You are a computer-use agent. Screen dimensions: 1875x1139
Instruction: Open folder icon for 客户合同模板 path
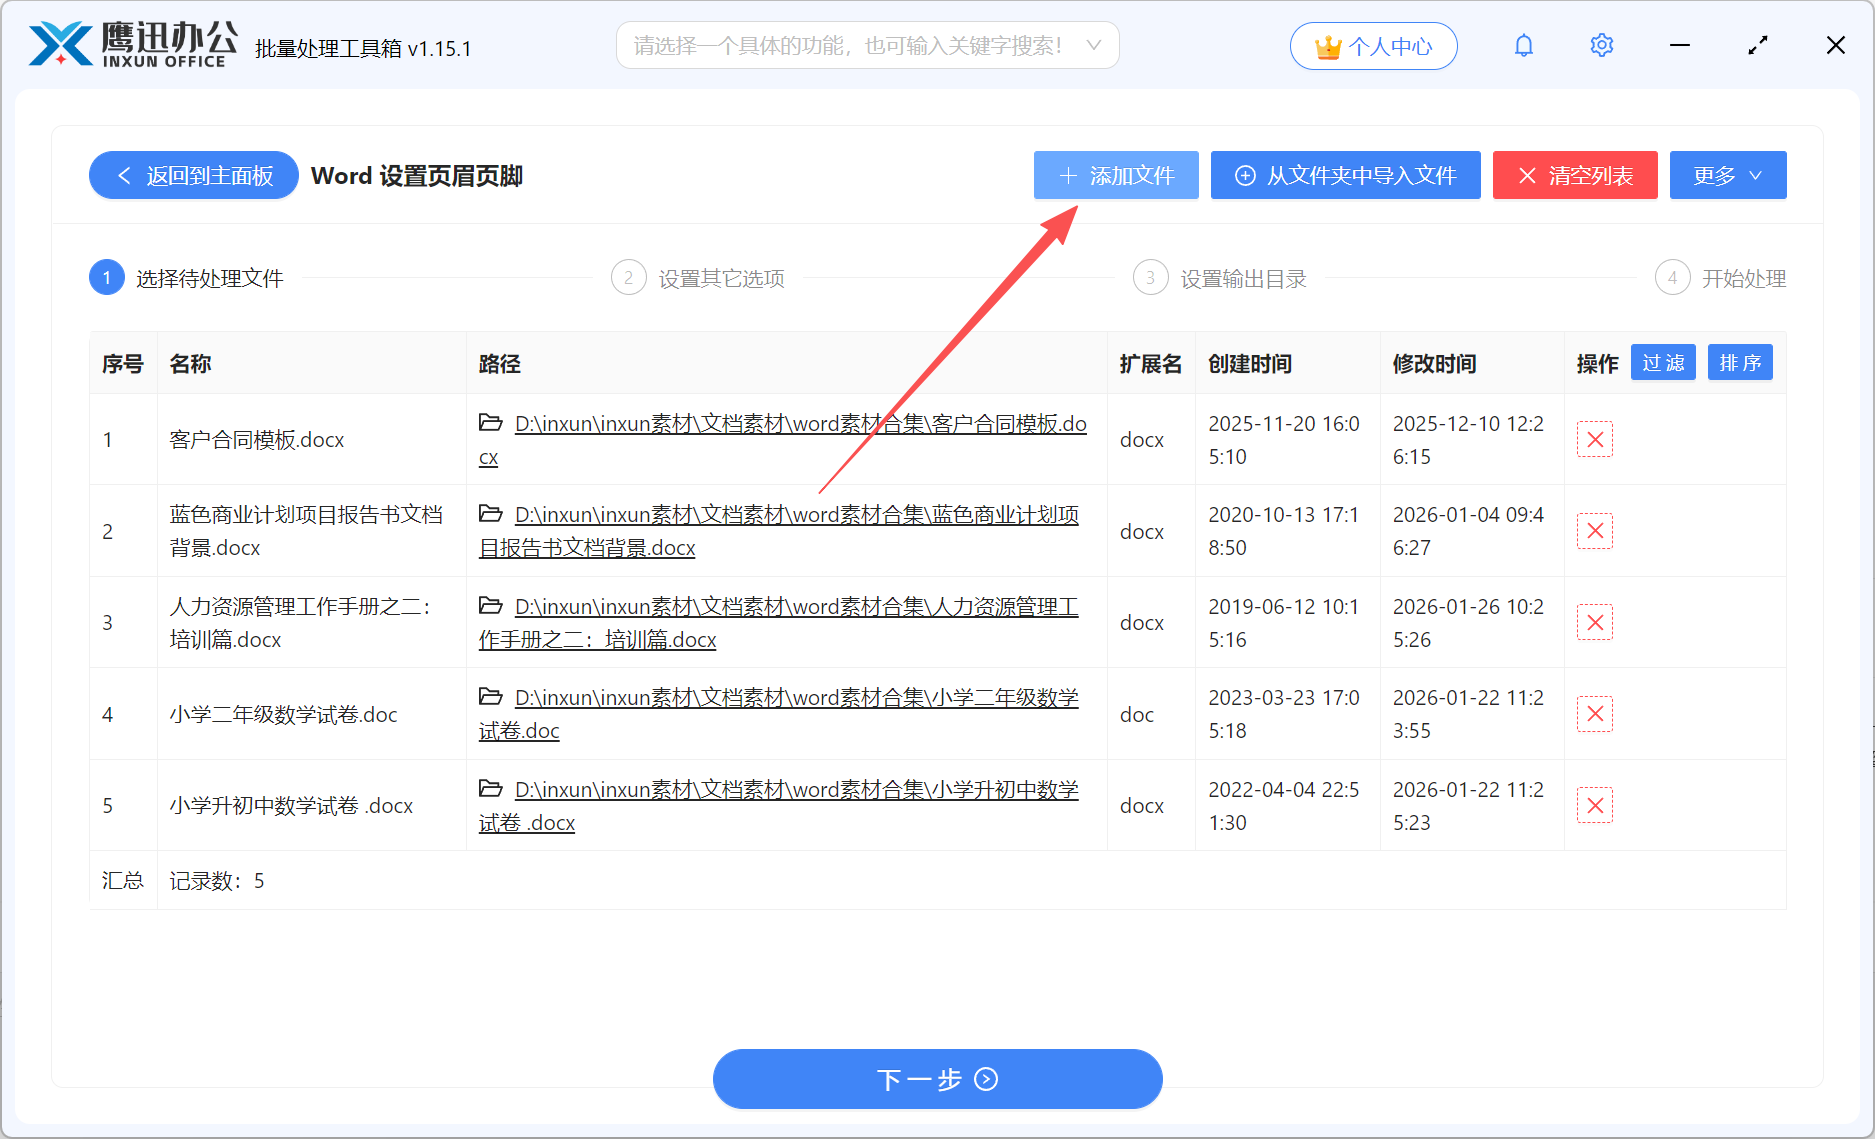click(490, 422)
